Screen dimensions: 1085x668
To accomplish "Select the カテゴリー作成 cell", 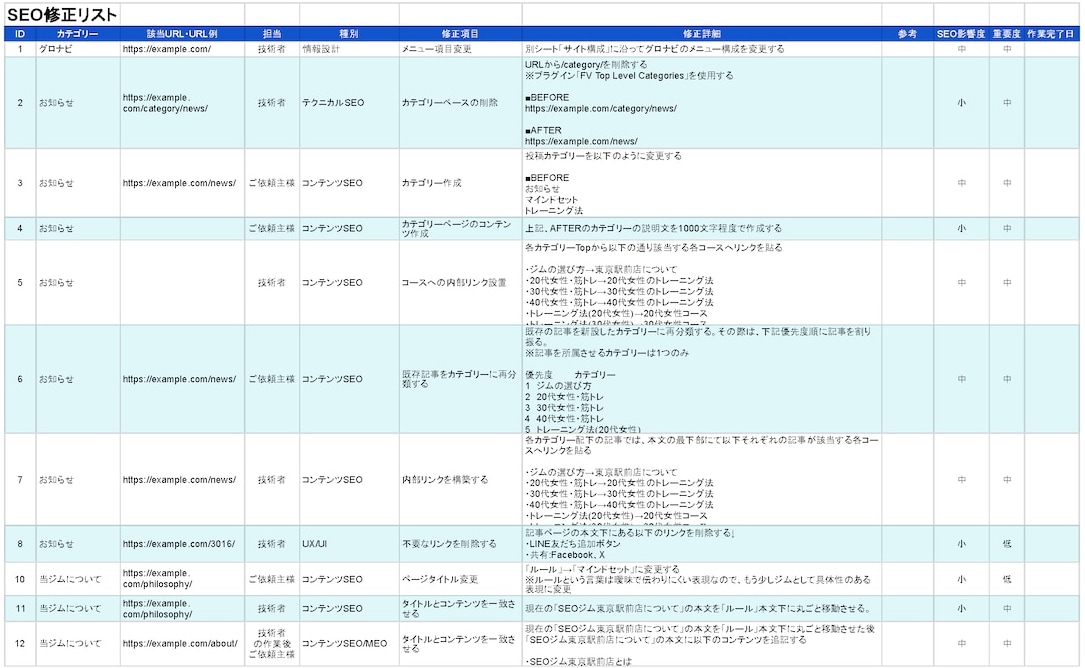I will click(460, 183).
